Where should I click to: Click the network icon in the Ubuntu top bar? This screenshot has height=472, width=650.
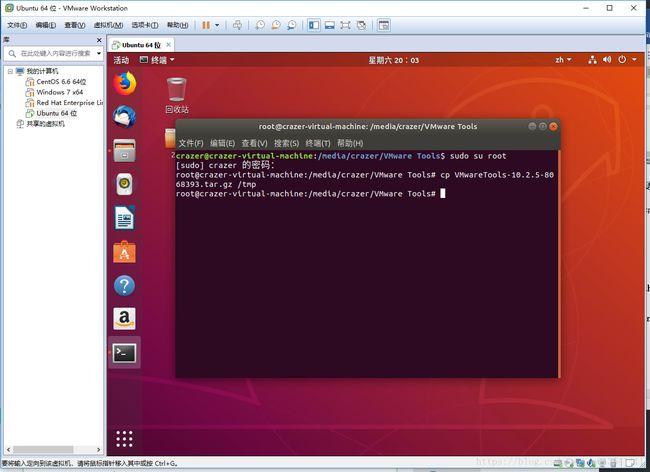point(592,60)
